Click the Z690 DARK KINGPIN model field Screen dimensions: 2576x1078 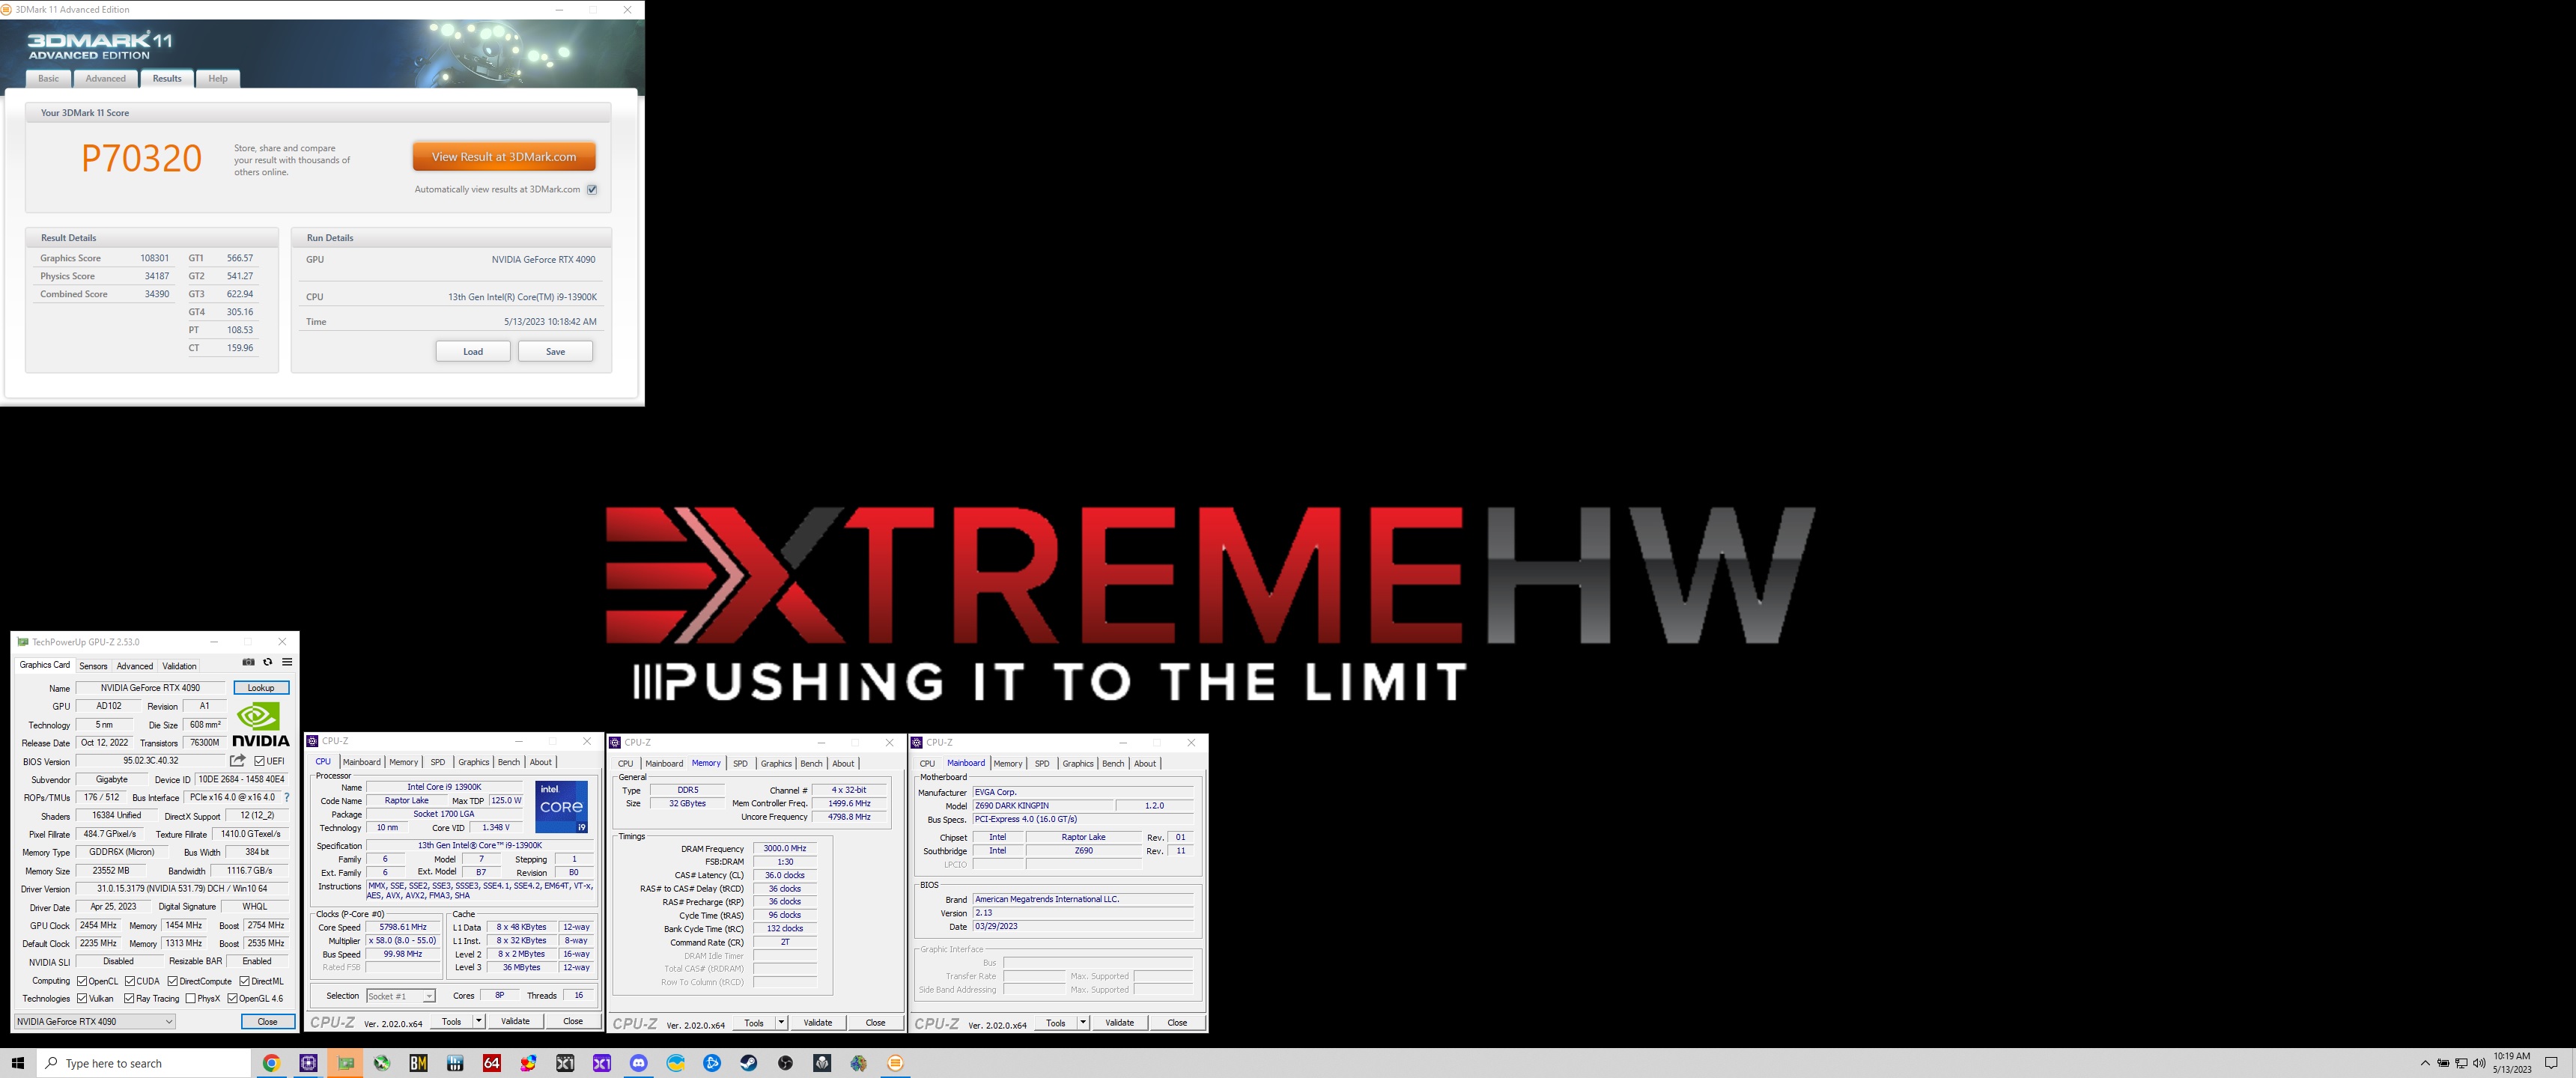(1043, 806)
